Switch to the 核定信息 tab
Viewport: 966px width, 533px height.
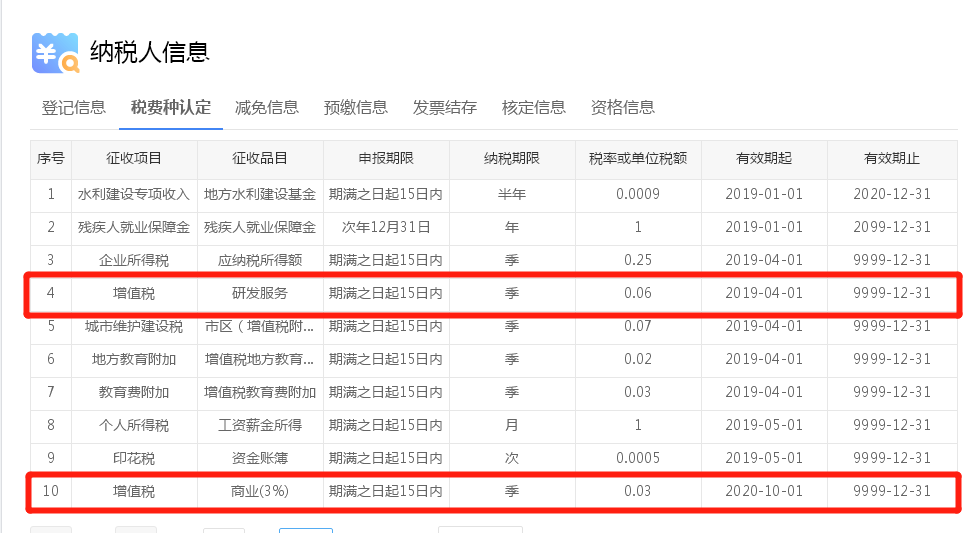coord(534,108)
